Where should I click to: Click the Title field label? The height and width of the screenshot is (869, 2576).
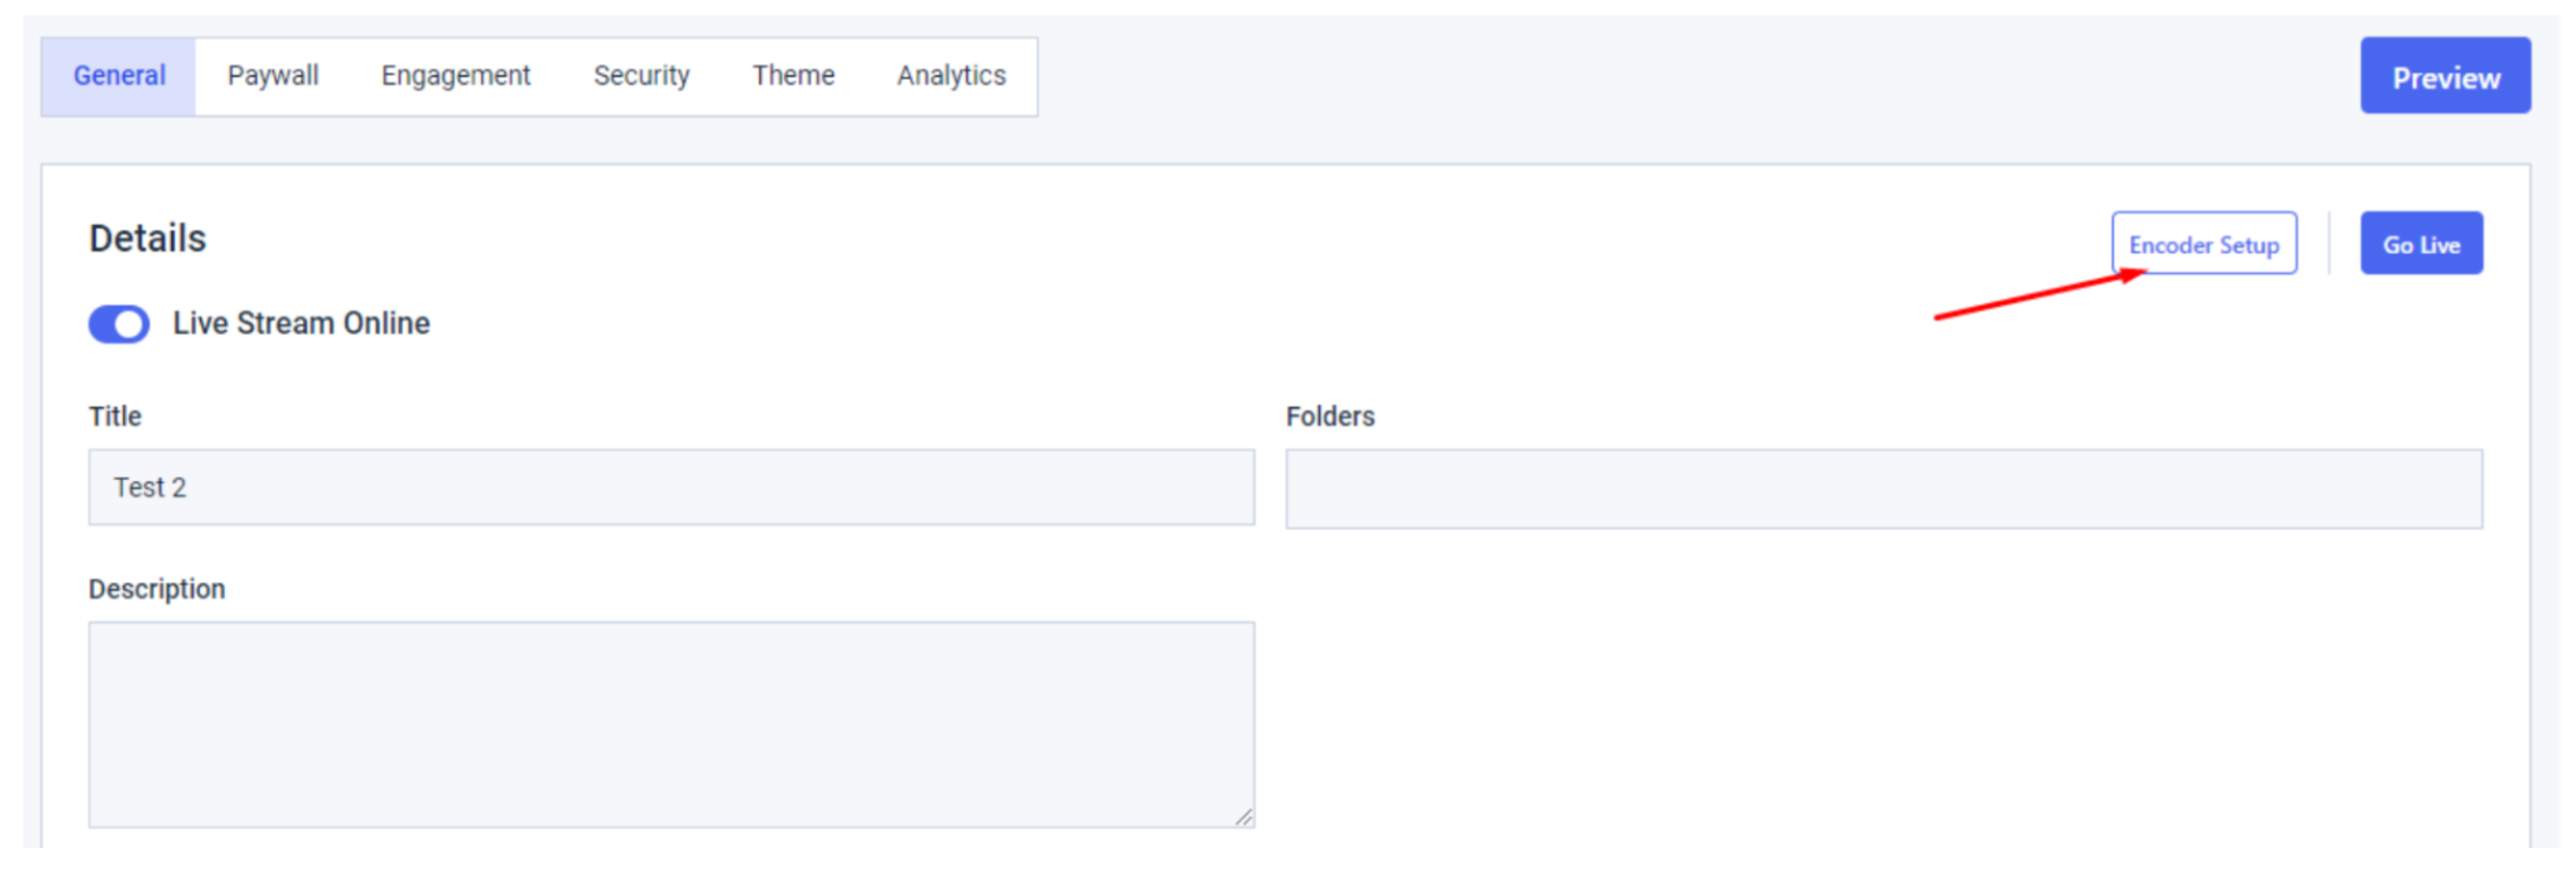pyautogui.click(x=115, y=416)
